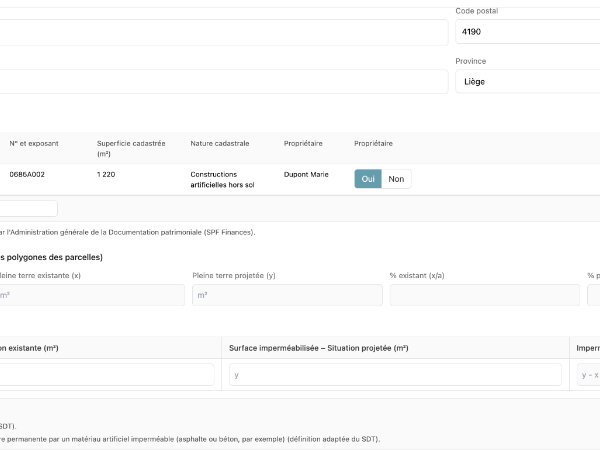Image resolution: width=600 pixels, height=450 pixels.
Task: Select Oui for Propriétaire
Action: [x=368, y=179]
